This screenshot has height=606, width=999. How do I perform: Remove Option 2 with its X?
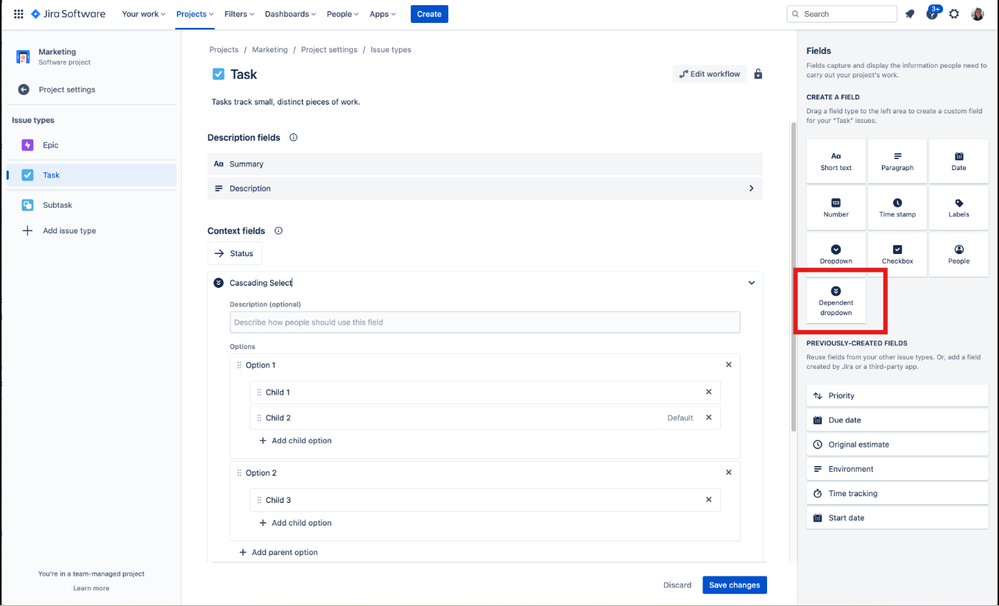[729, 473]
